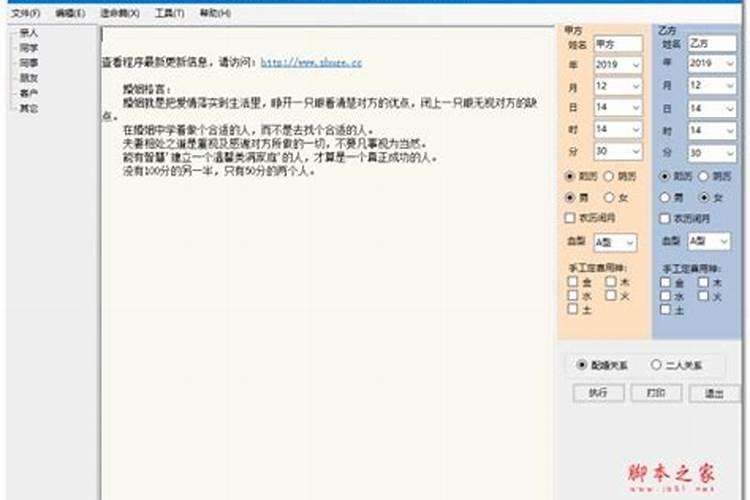
Task: Check 金 element for 甲方
Action: point(573,281)
